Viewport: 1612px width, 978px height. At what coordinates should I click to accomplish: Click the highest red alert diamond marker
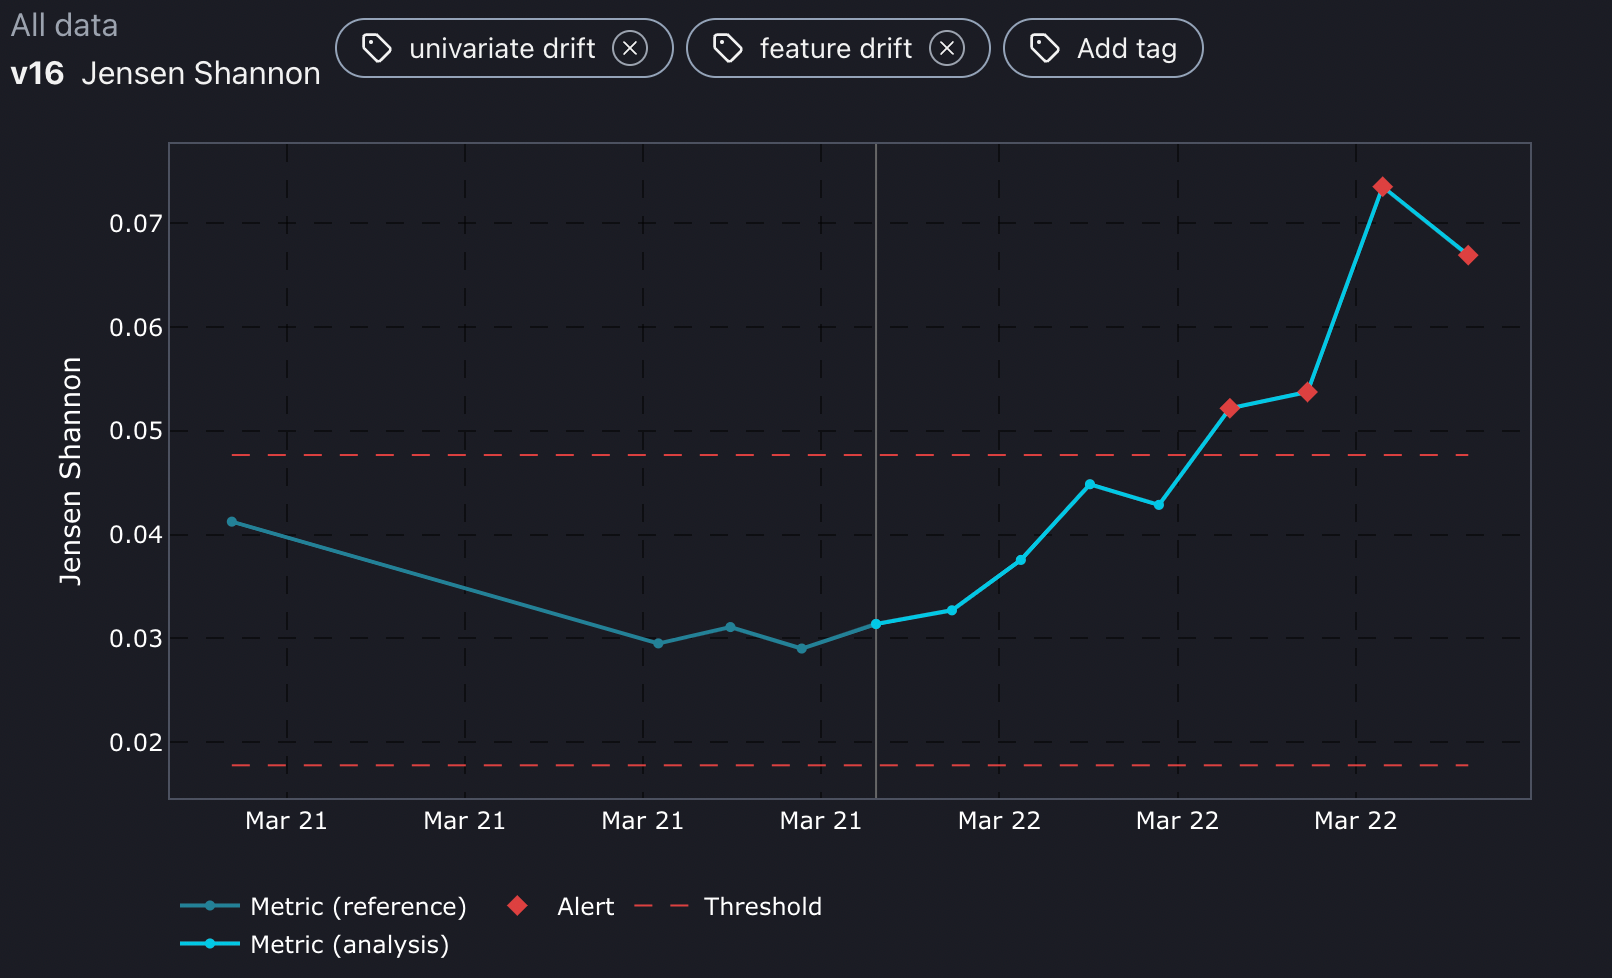[1383, 186]
